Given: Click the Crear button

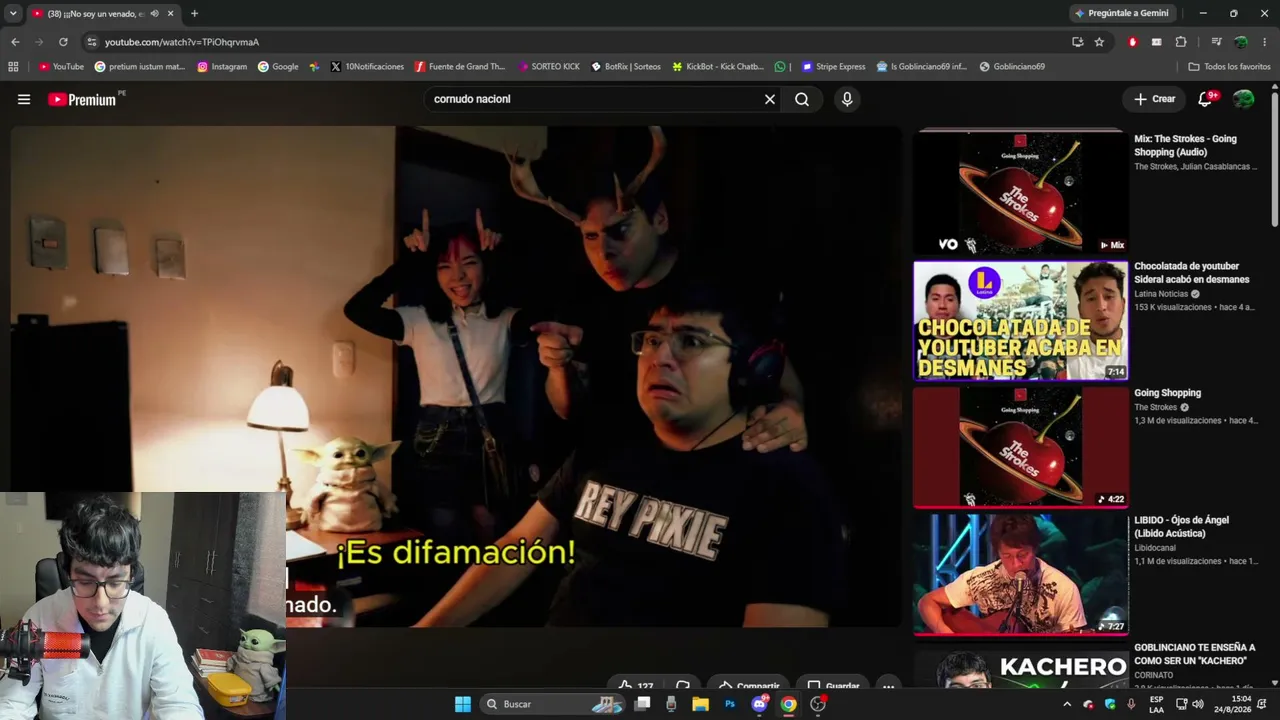Looking at the screenshot, I should [x=1154, y=99].
